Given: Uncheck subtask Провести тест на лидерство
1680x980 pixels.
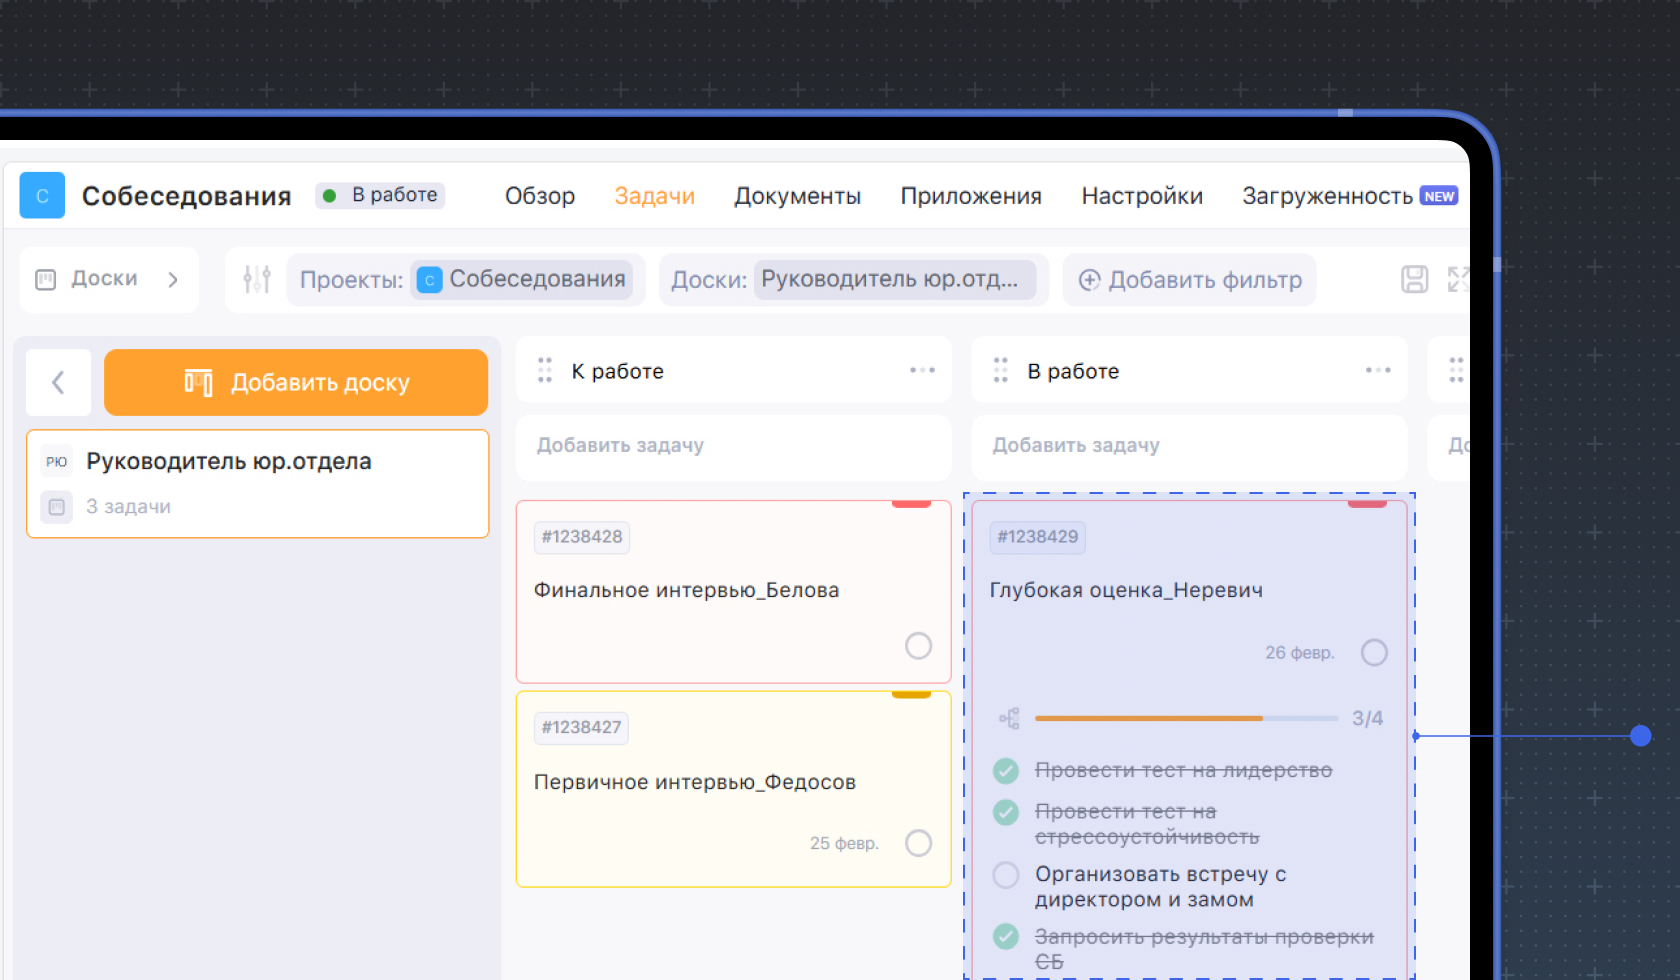Looking at the screenshot, I should [1006, 770].
